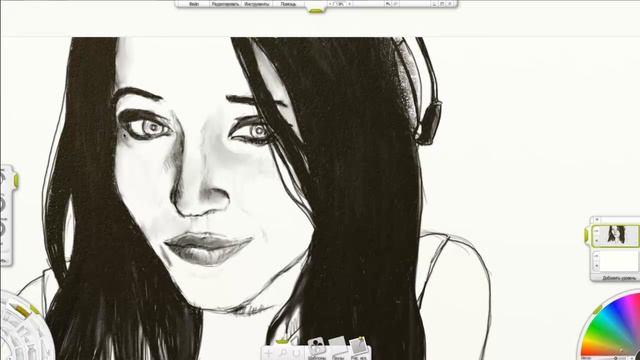Collapse the layers panel via green handle

pyautogui.click(x=587, y=235)
